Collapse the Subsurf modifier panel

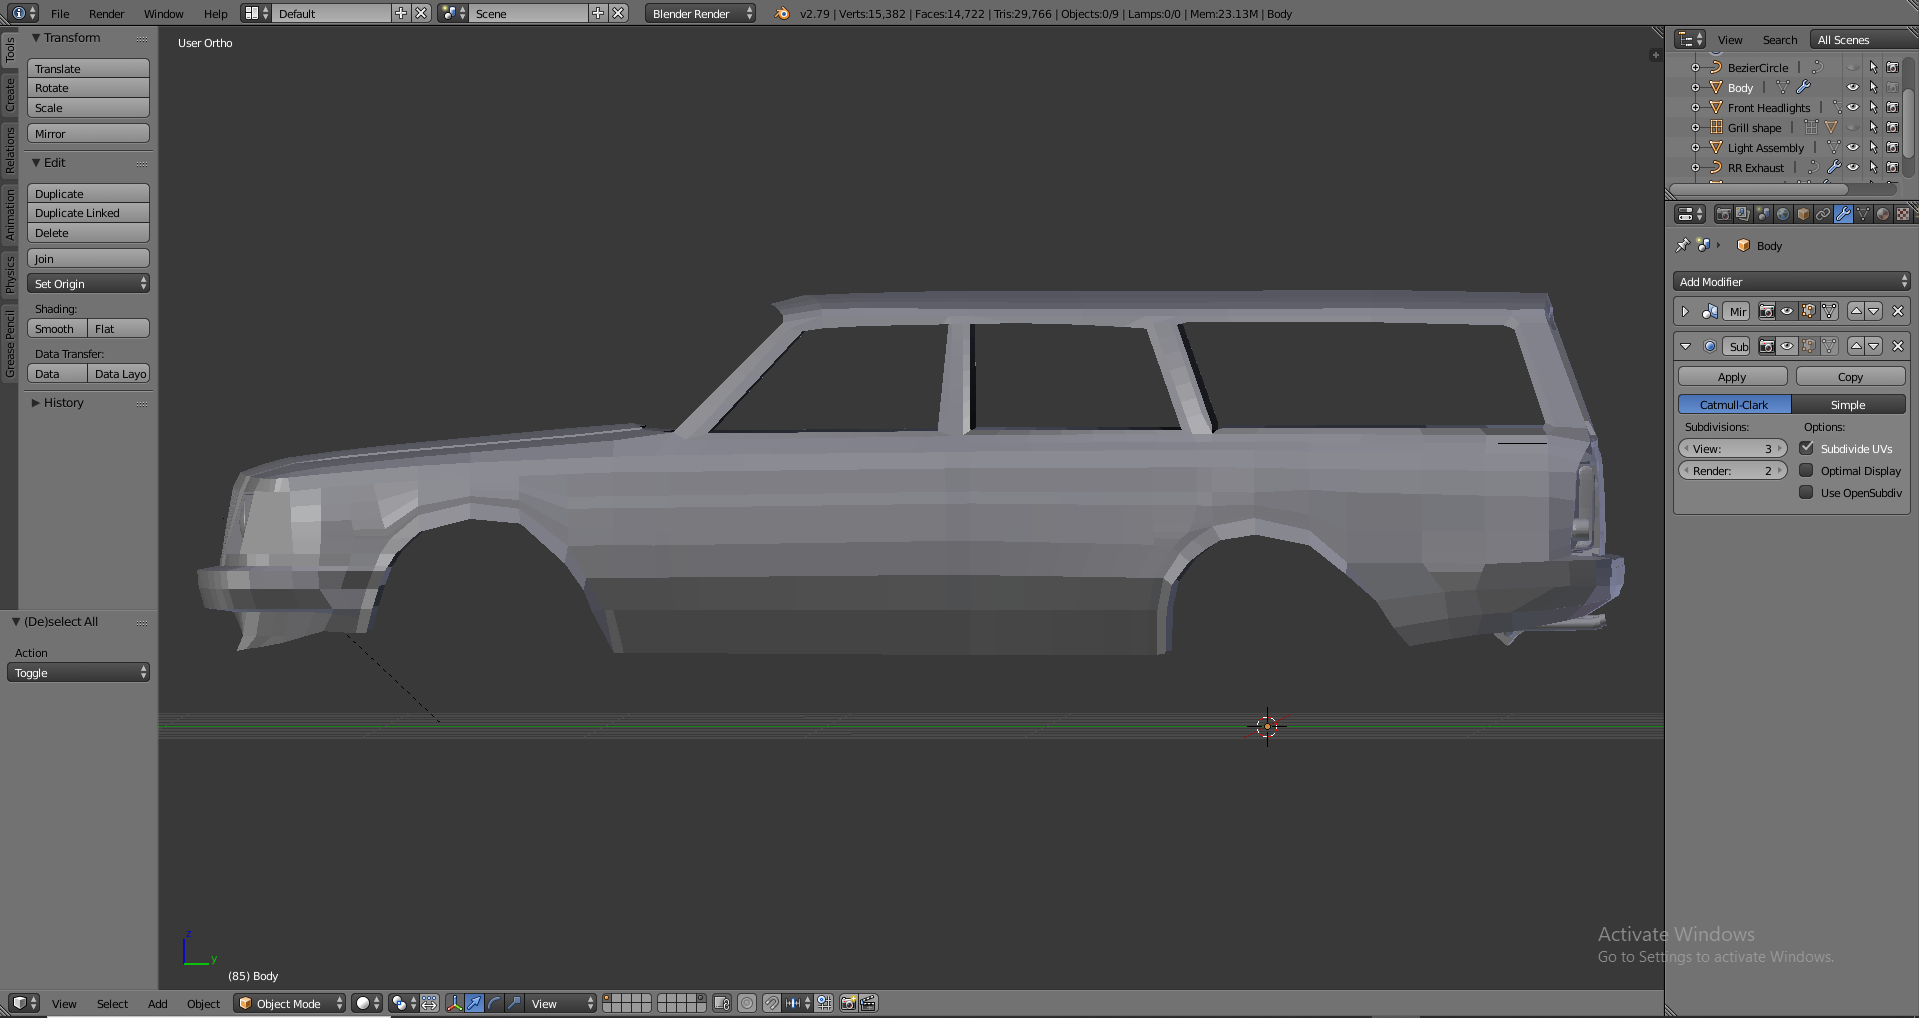1685,347
